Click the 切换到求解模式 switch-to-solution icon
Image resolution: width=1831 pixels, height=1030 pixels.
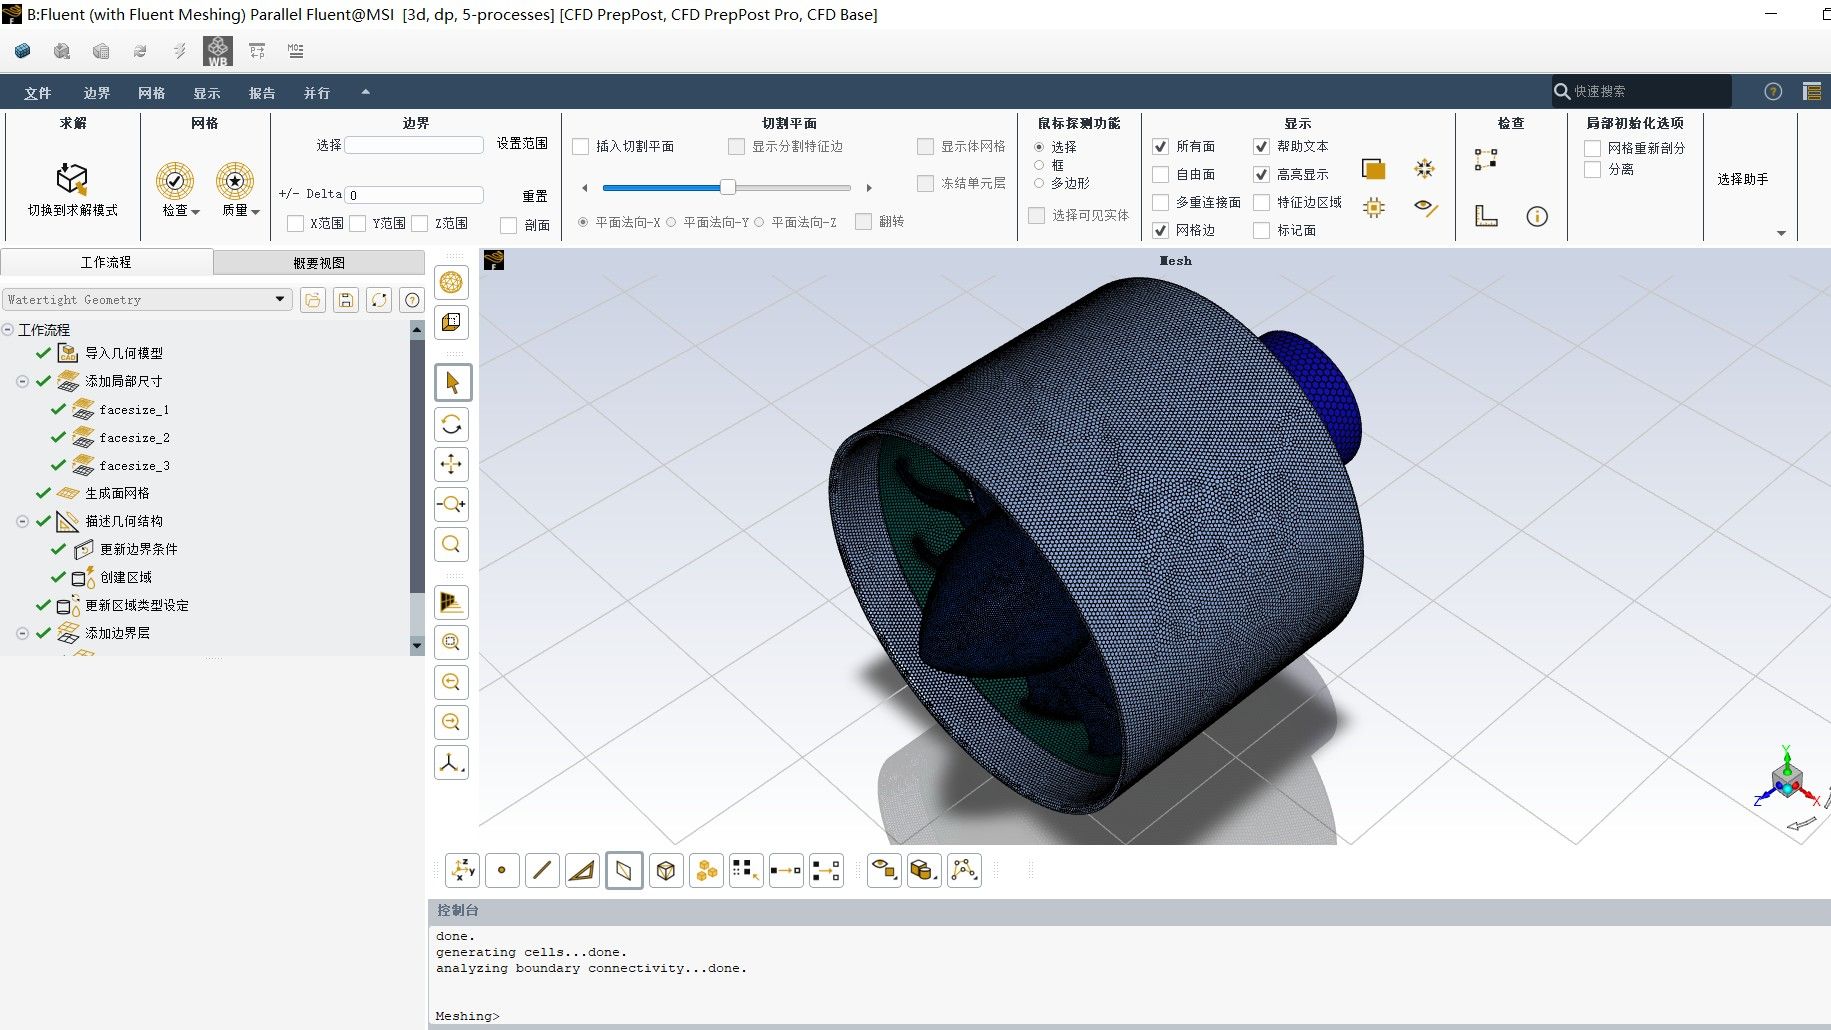pos(72,179)
